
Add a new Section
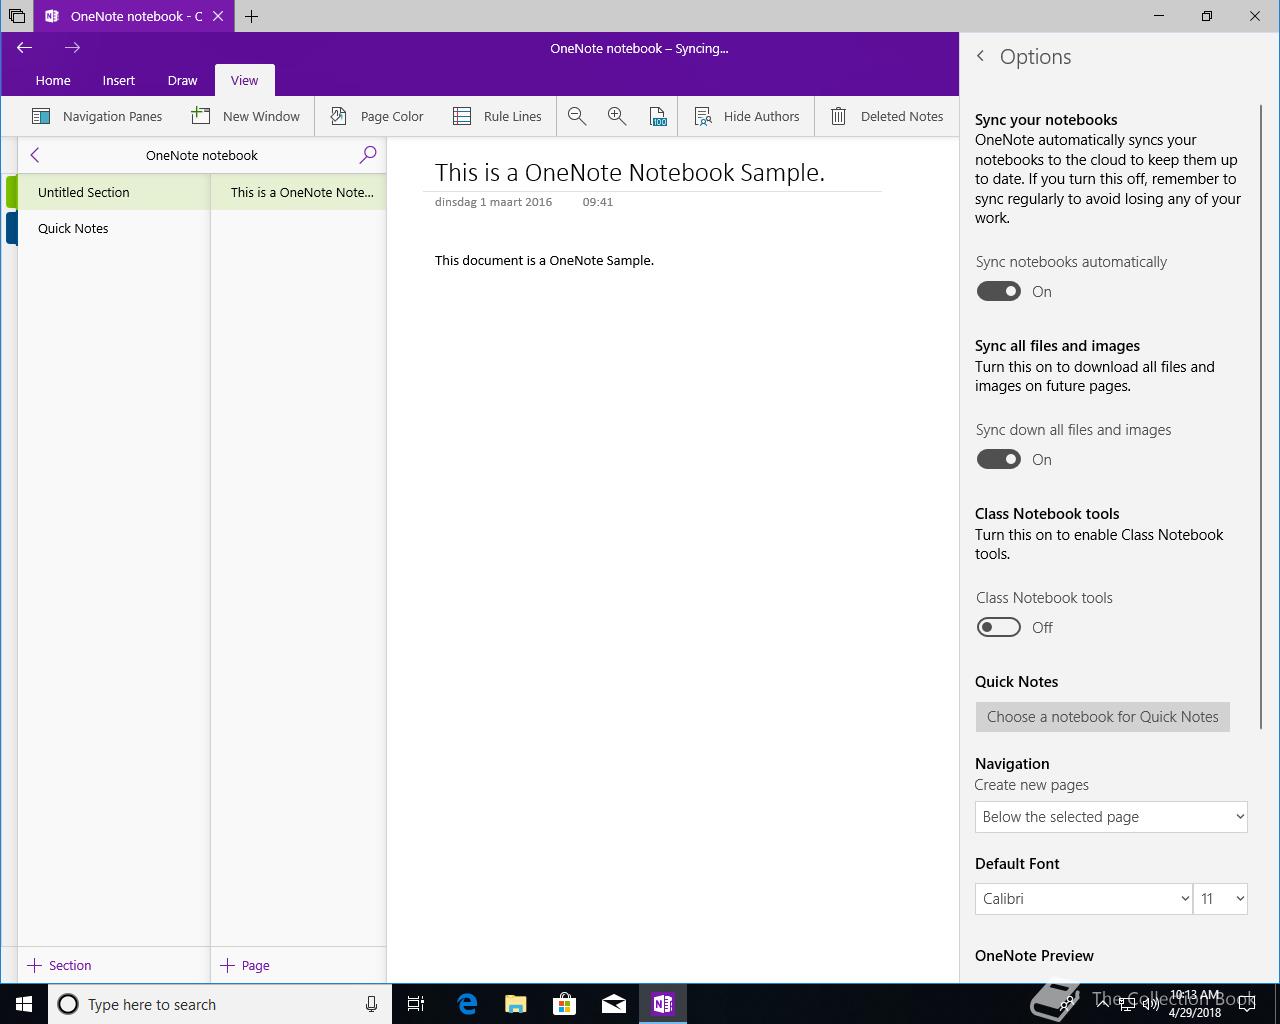(x=59, y=965)
